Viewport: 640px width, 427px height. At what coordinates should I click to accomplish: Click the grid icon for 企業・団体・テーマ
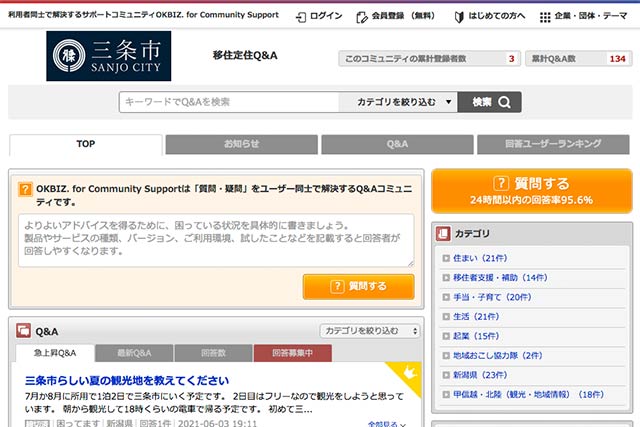[545, 17]
